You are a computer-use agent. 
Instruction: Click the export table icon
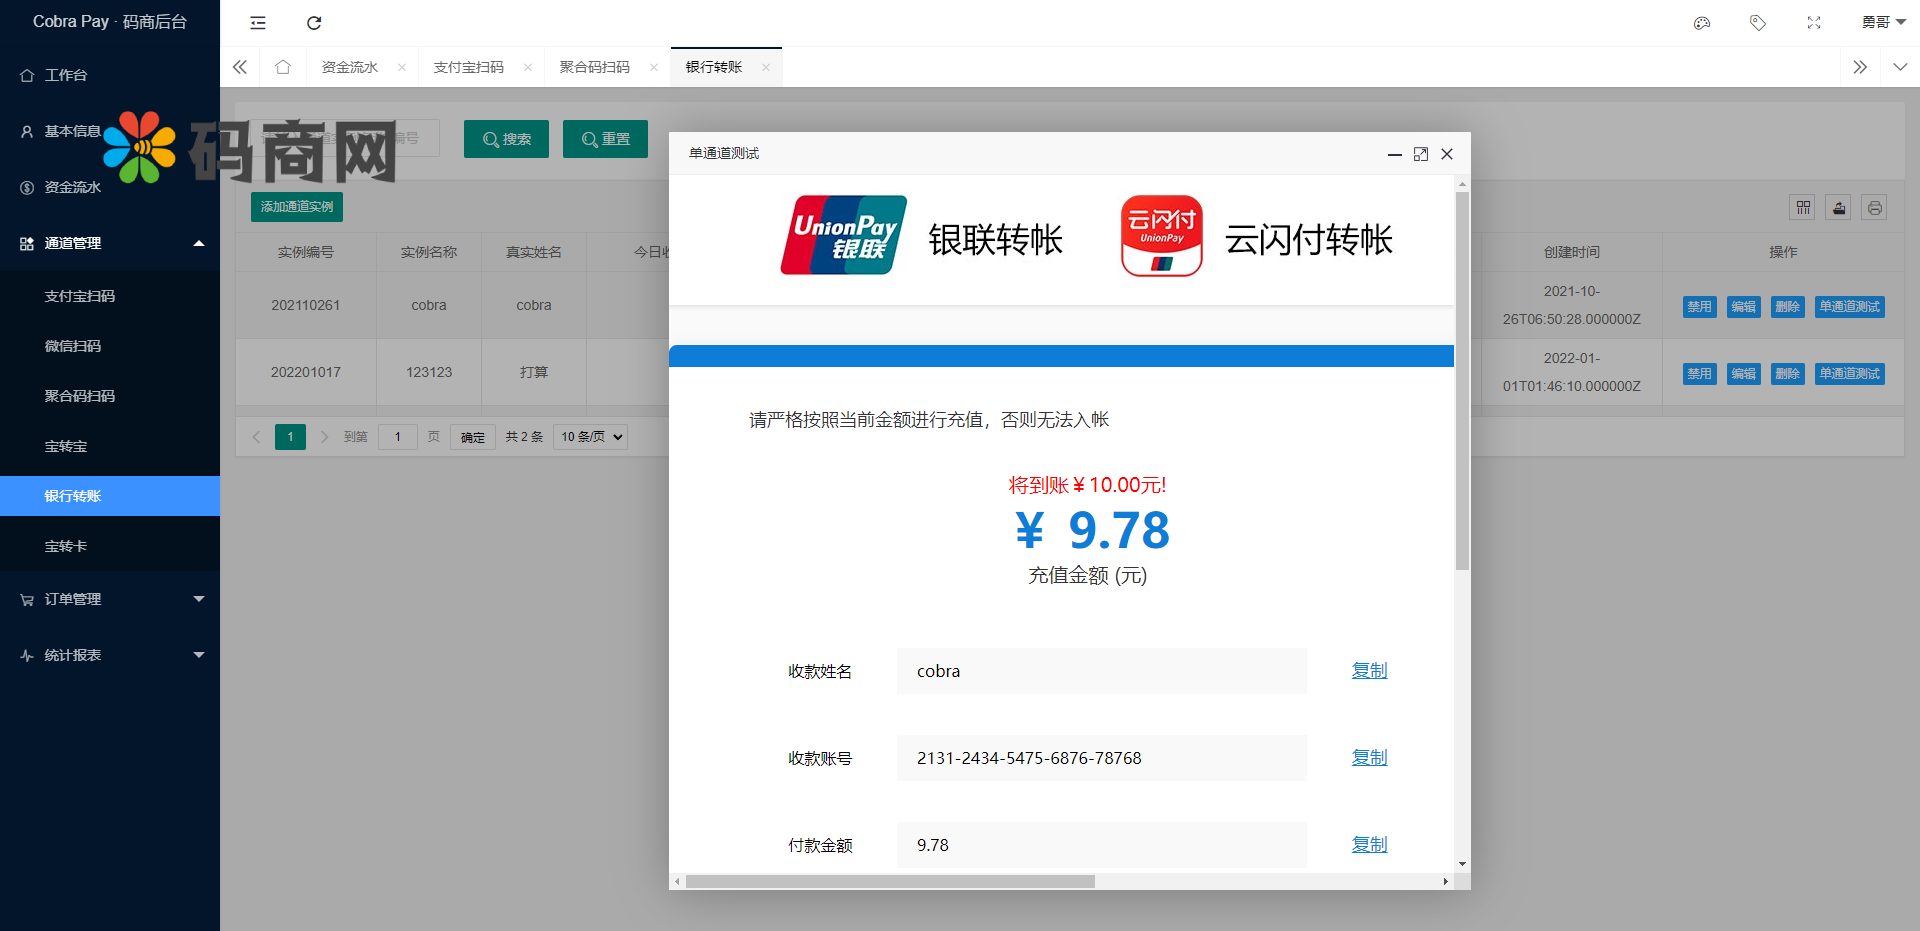point(1839,207)
